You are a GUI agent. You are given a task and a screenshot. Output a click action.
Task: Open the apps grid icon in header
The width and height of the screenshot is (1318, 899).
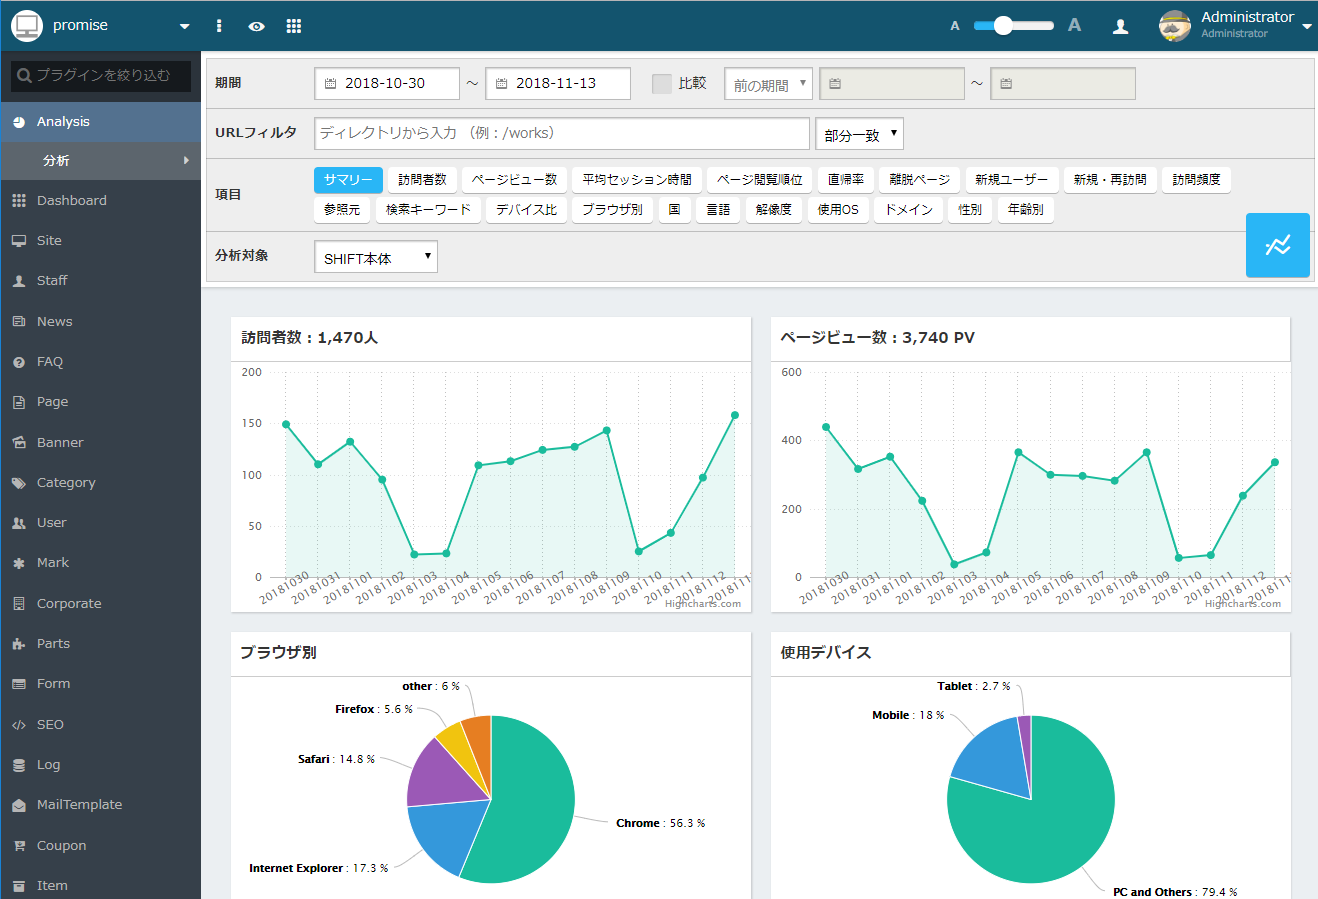[294, 26]
